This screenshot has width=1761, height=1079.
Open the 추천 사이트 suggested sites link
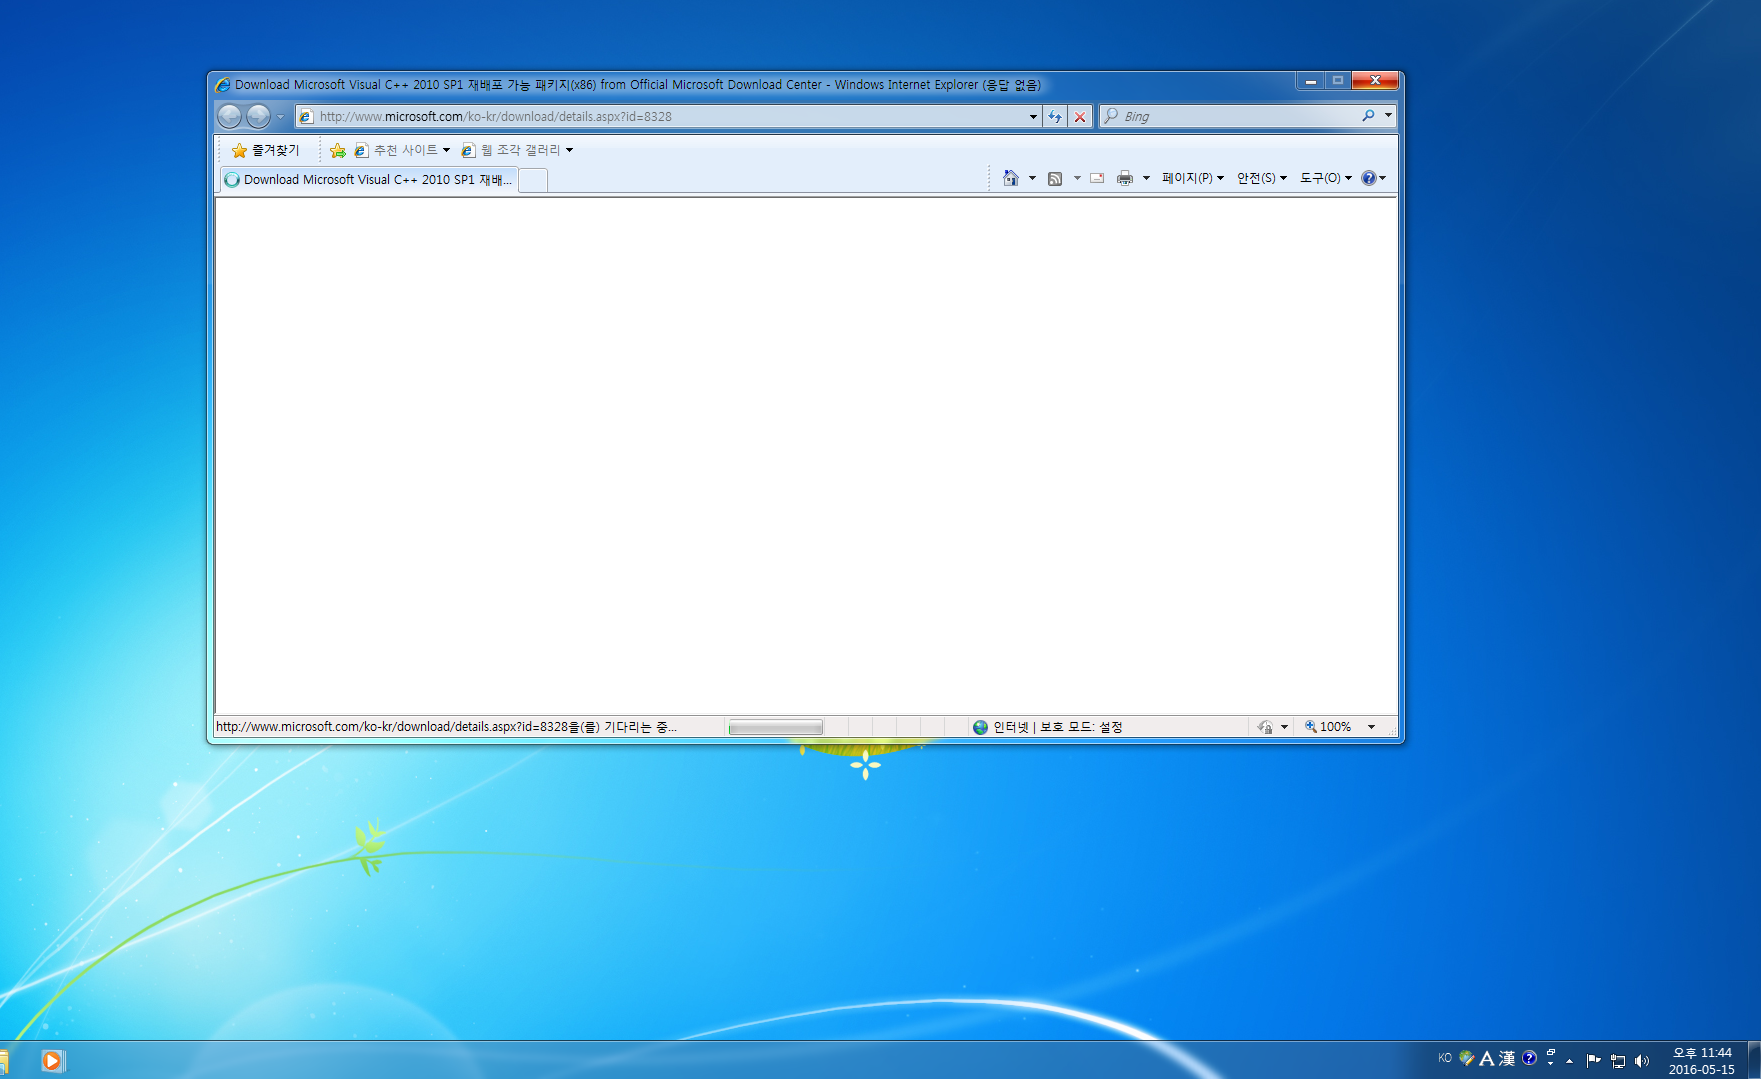402,150
